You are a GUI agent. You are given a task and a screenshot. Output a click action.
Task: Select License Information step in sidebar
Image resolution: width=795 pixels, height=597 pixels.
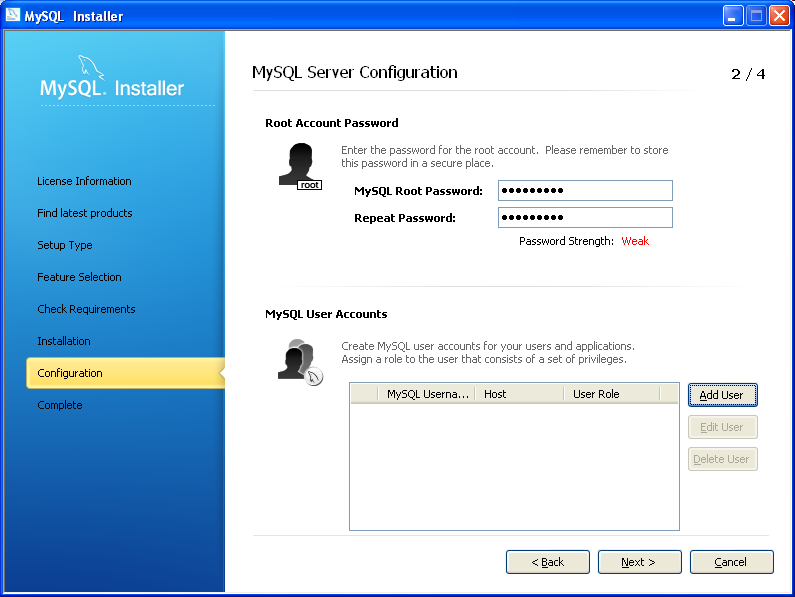[84, 181]
